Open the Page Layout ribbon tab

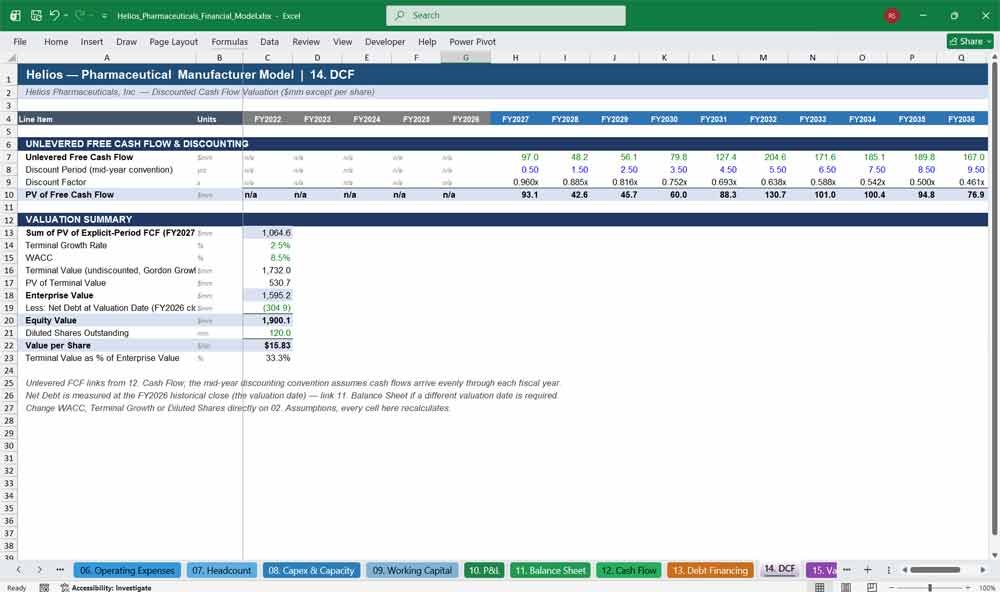coord(173,41)
